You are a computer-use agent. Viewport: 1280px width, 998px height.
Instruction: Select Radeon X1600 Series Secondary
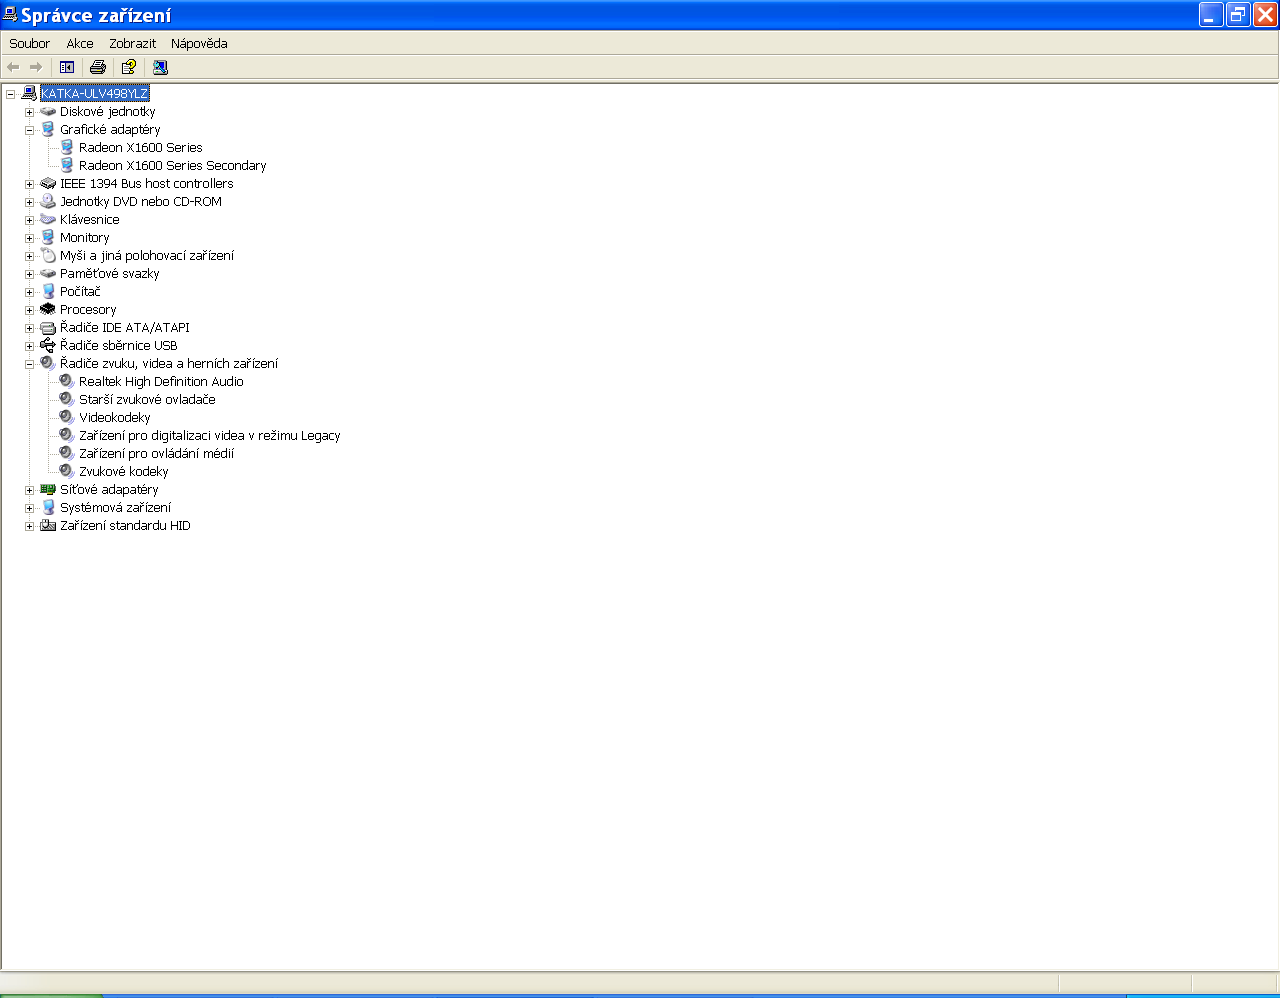tap(173, 166)
